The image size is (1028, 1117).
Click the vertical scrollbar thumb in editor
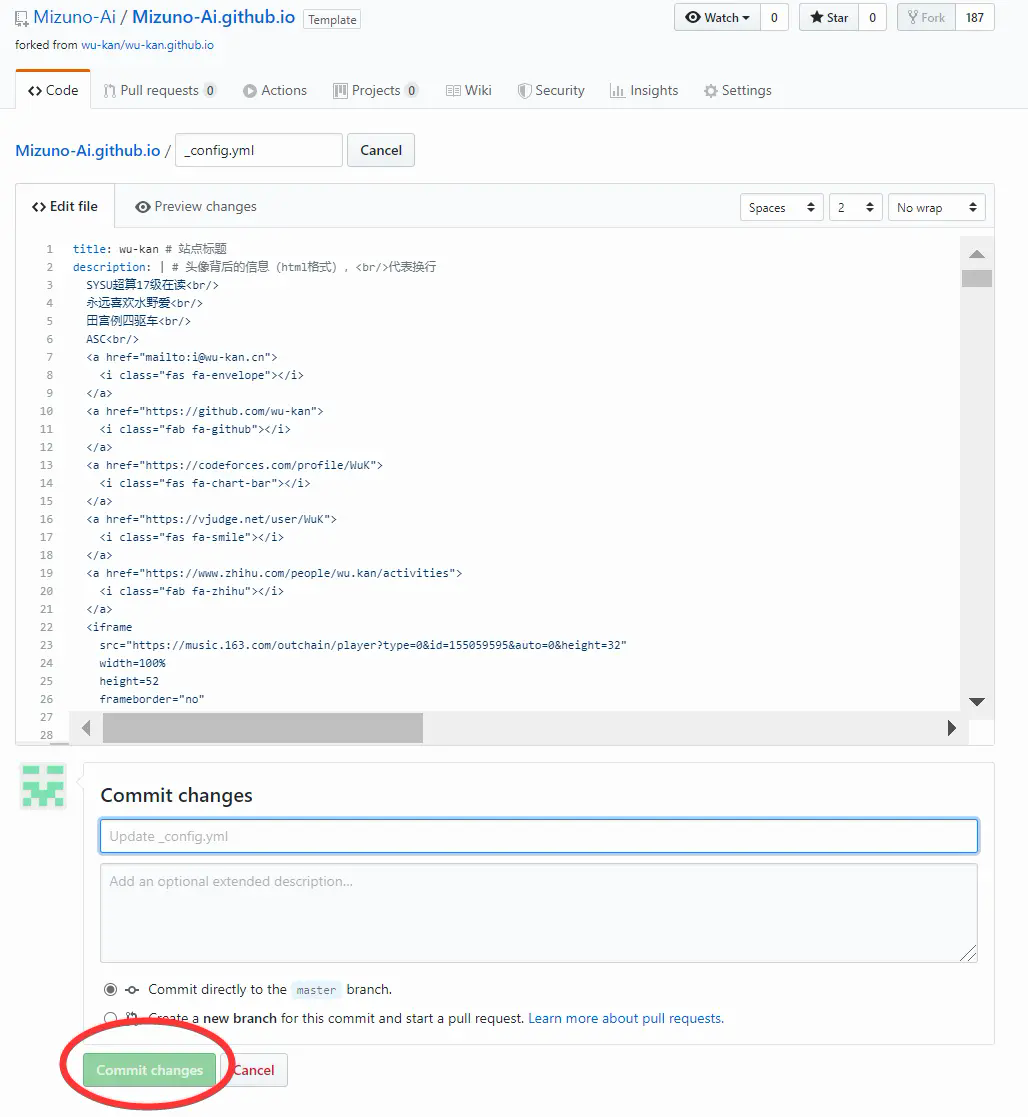coord(977,279)
